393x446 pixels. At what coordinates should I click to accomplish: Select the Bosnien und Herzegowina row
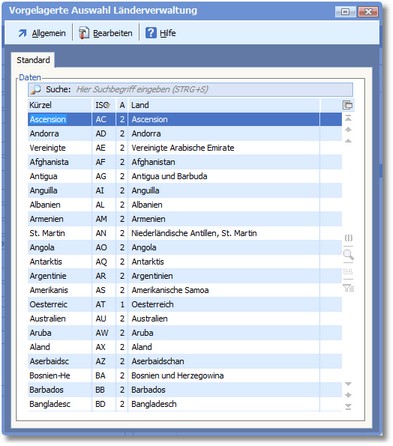[x=185, y=376]
